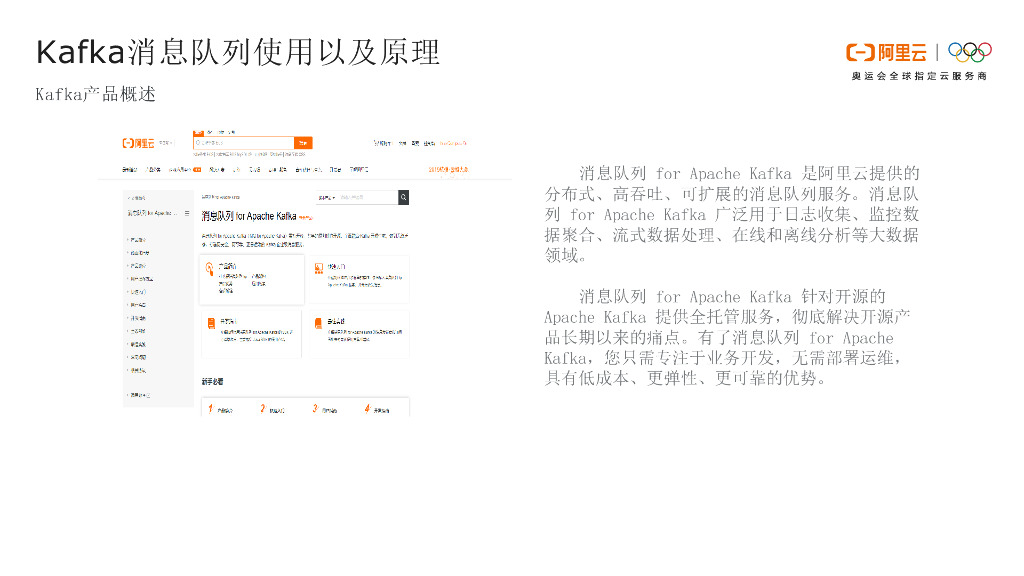Click the orange account link in header

pyautogui.click(x=453, y=143)
